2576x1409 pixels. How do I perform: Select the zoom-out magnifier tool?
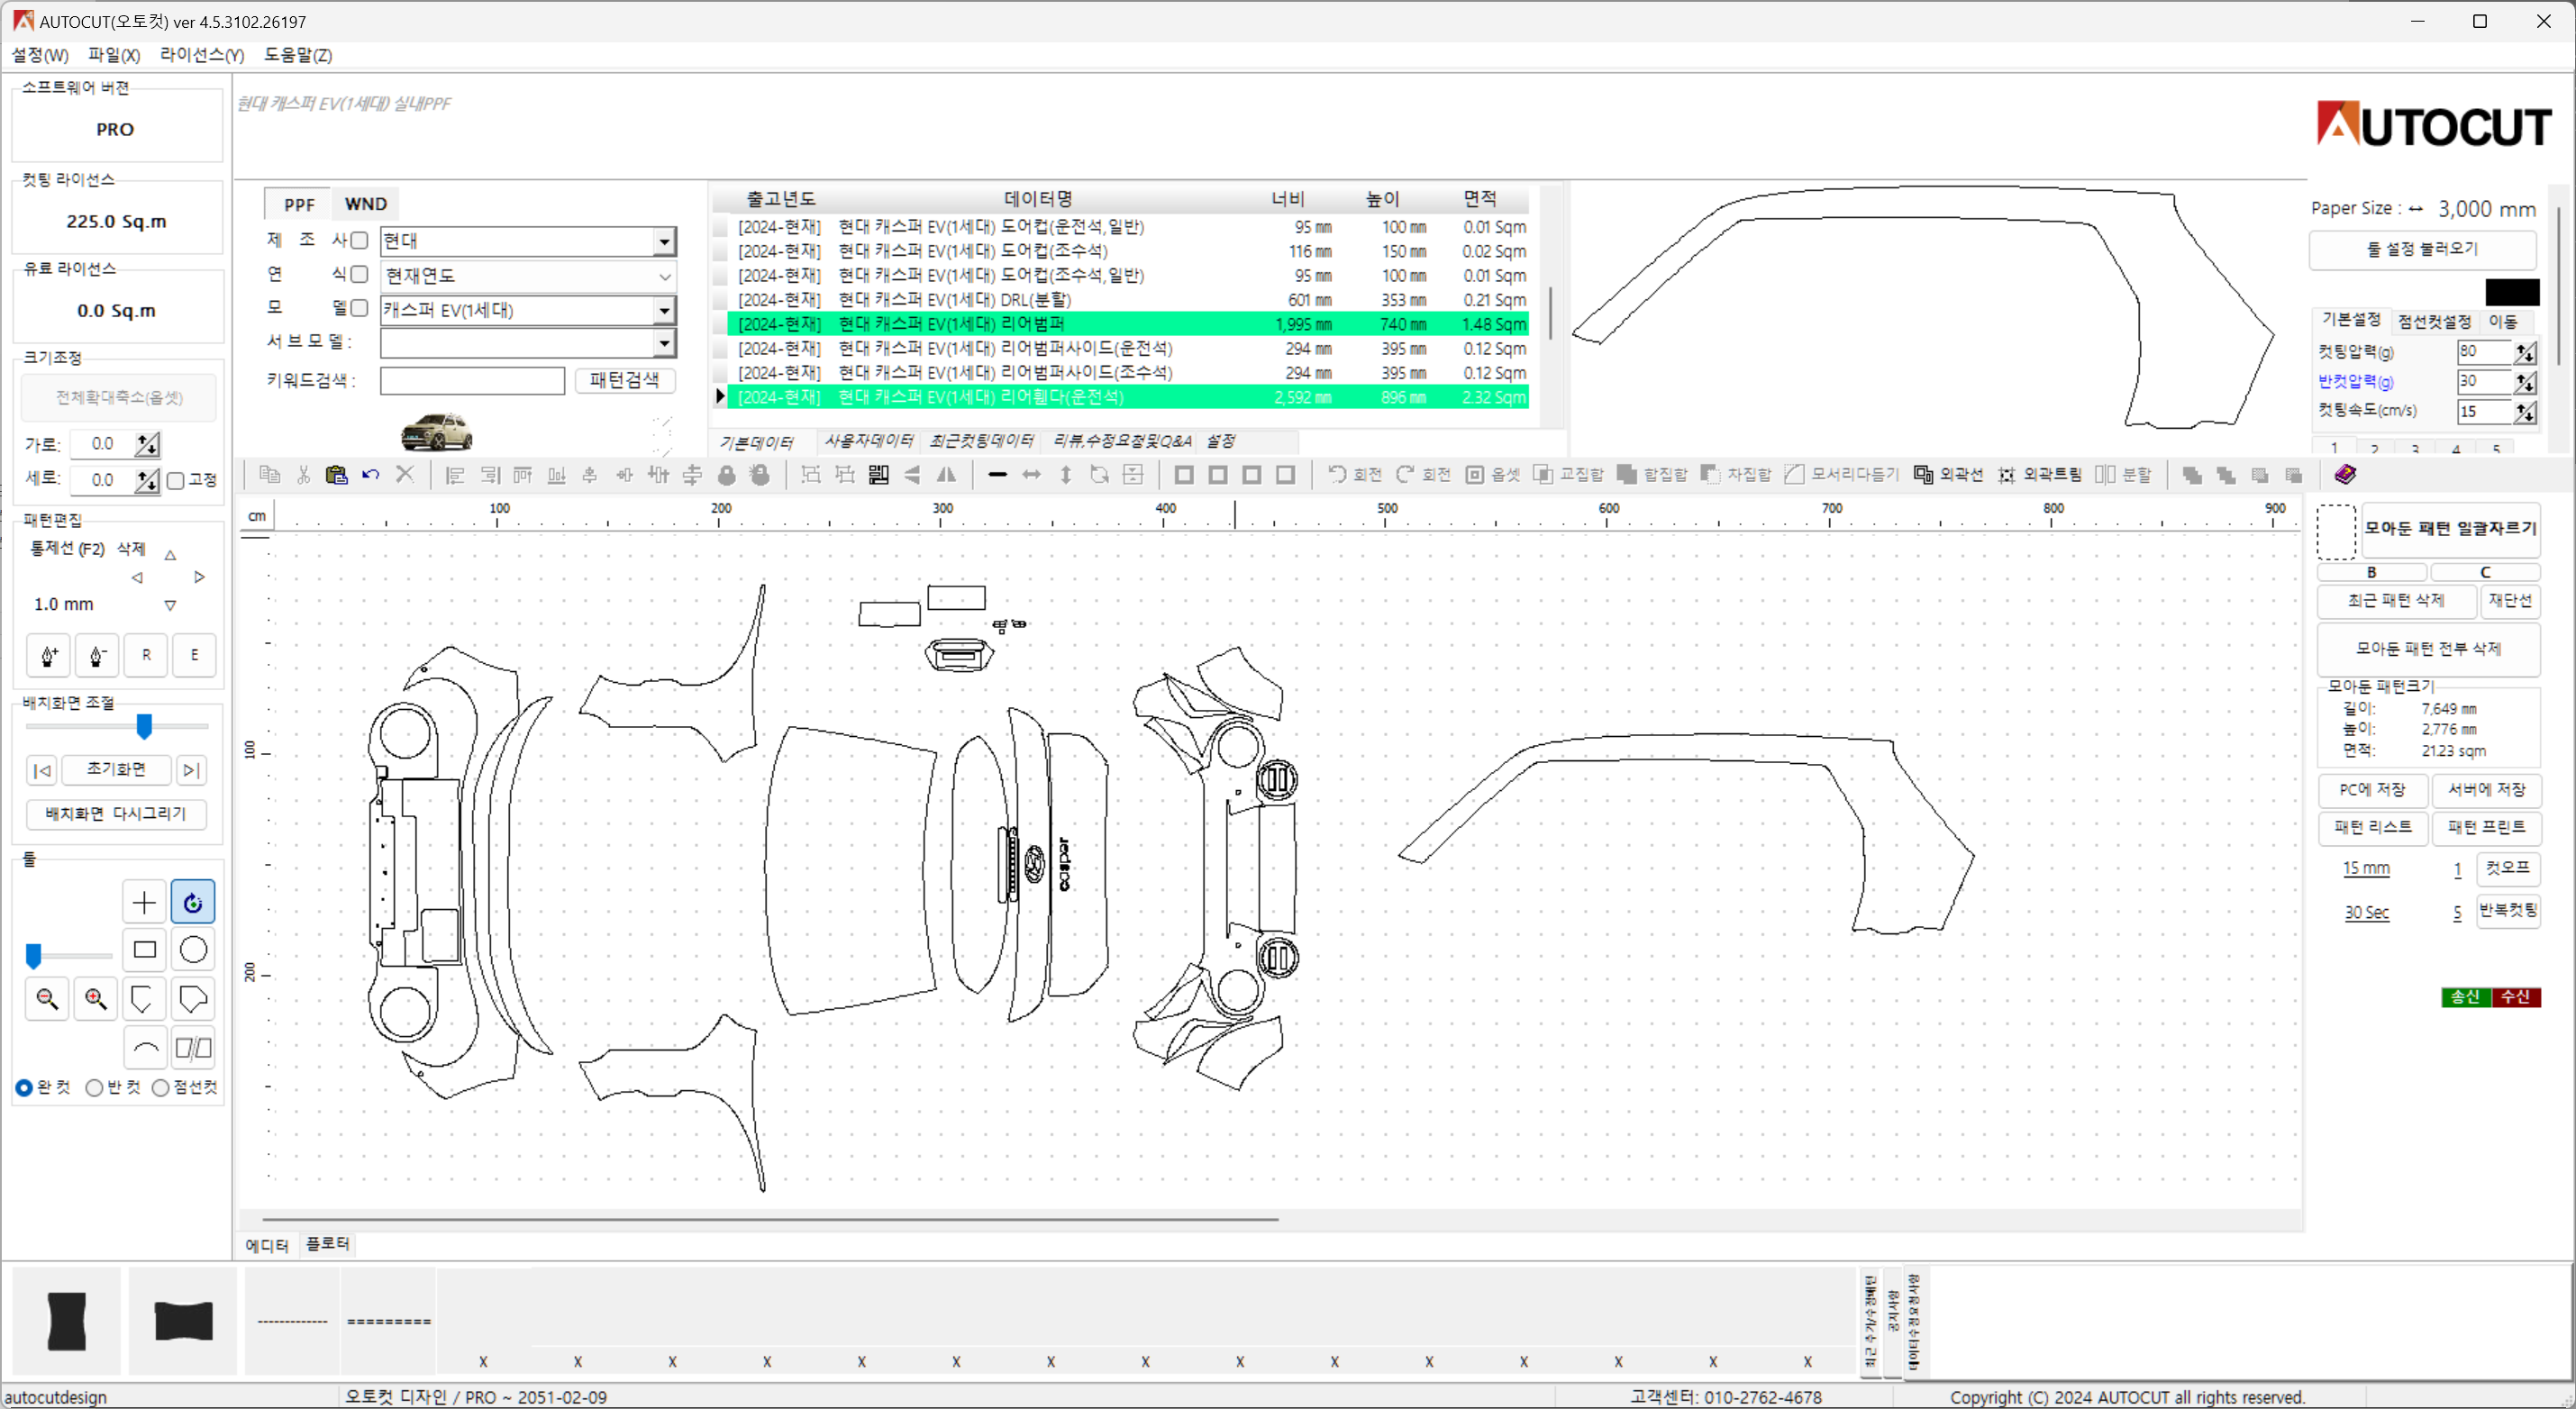(47, 998)
